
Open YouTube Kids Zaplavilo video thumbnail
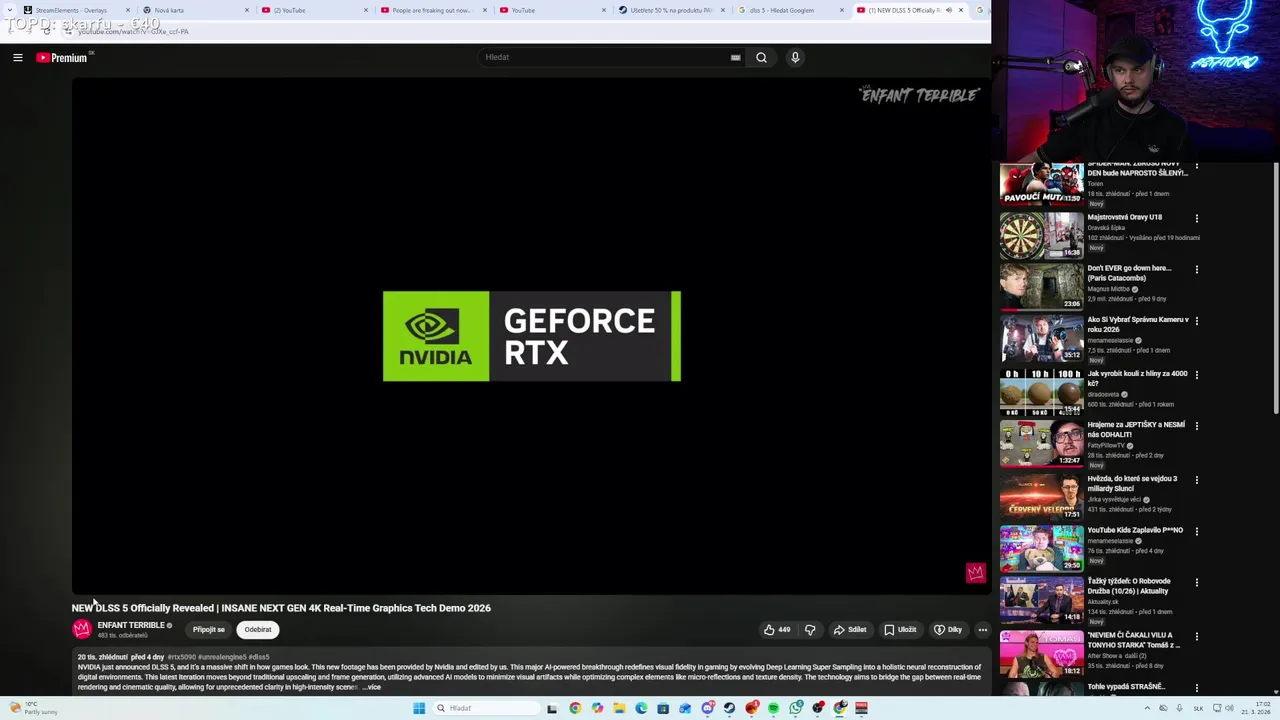click(x=1041, y=548)
